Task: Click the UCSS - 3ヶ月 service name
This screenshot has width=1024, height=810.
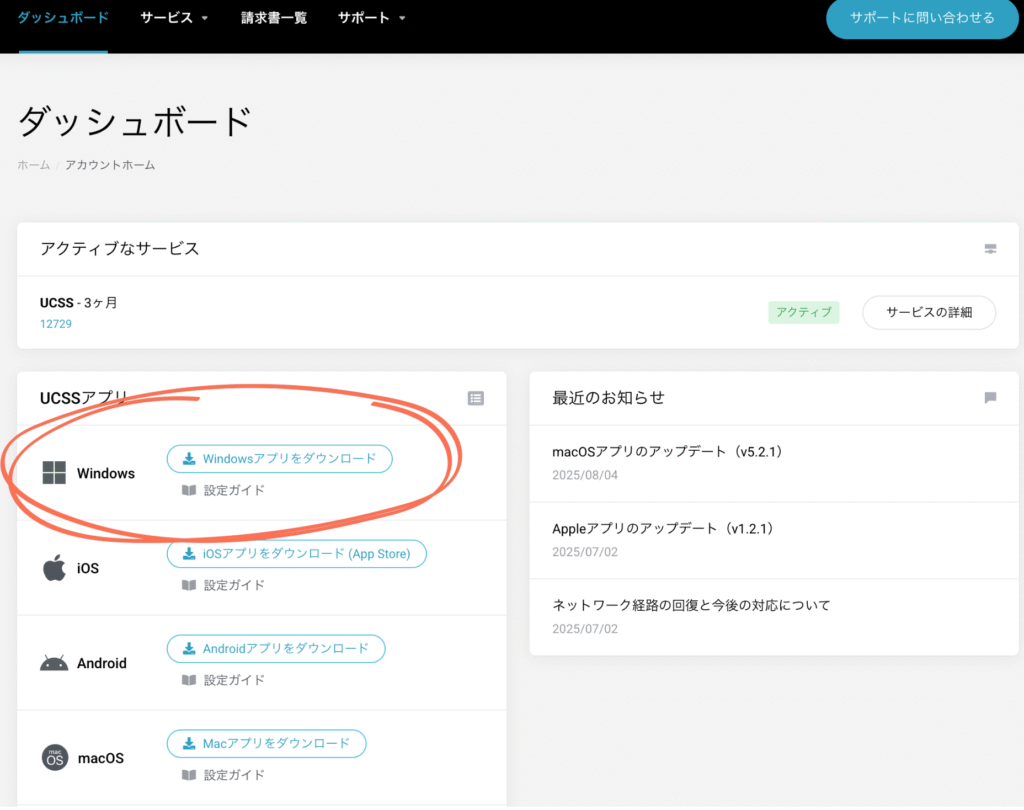Action: pyautogui.click(x=78, y=303)
